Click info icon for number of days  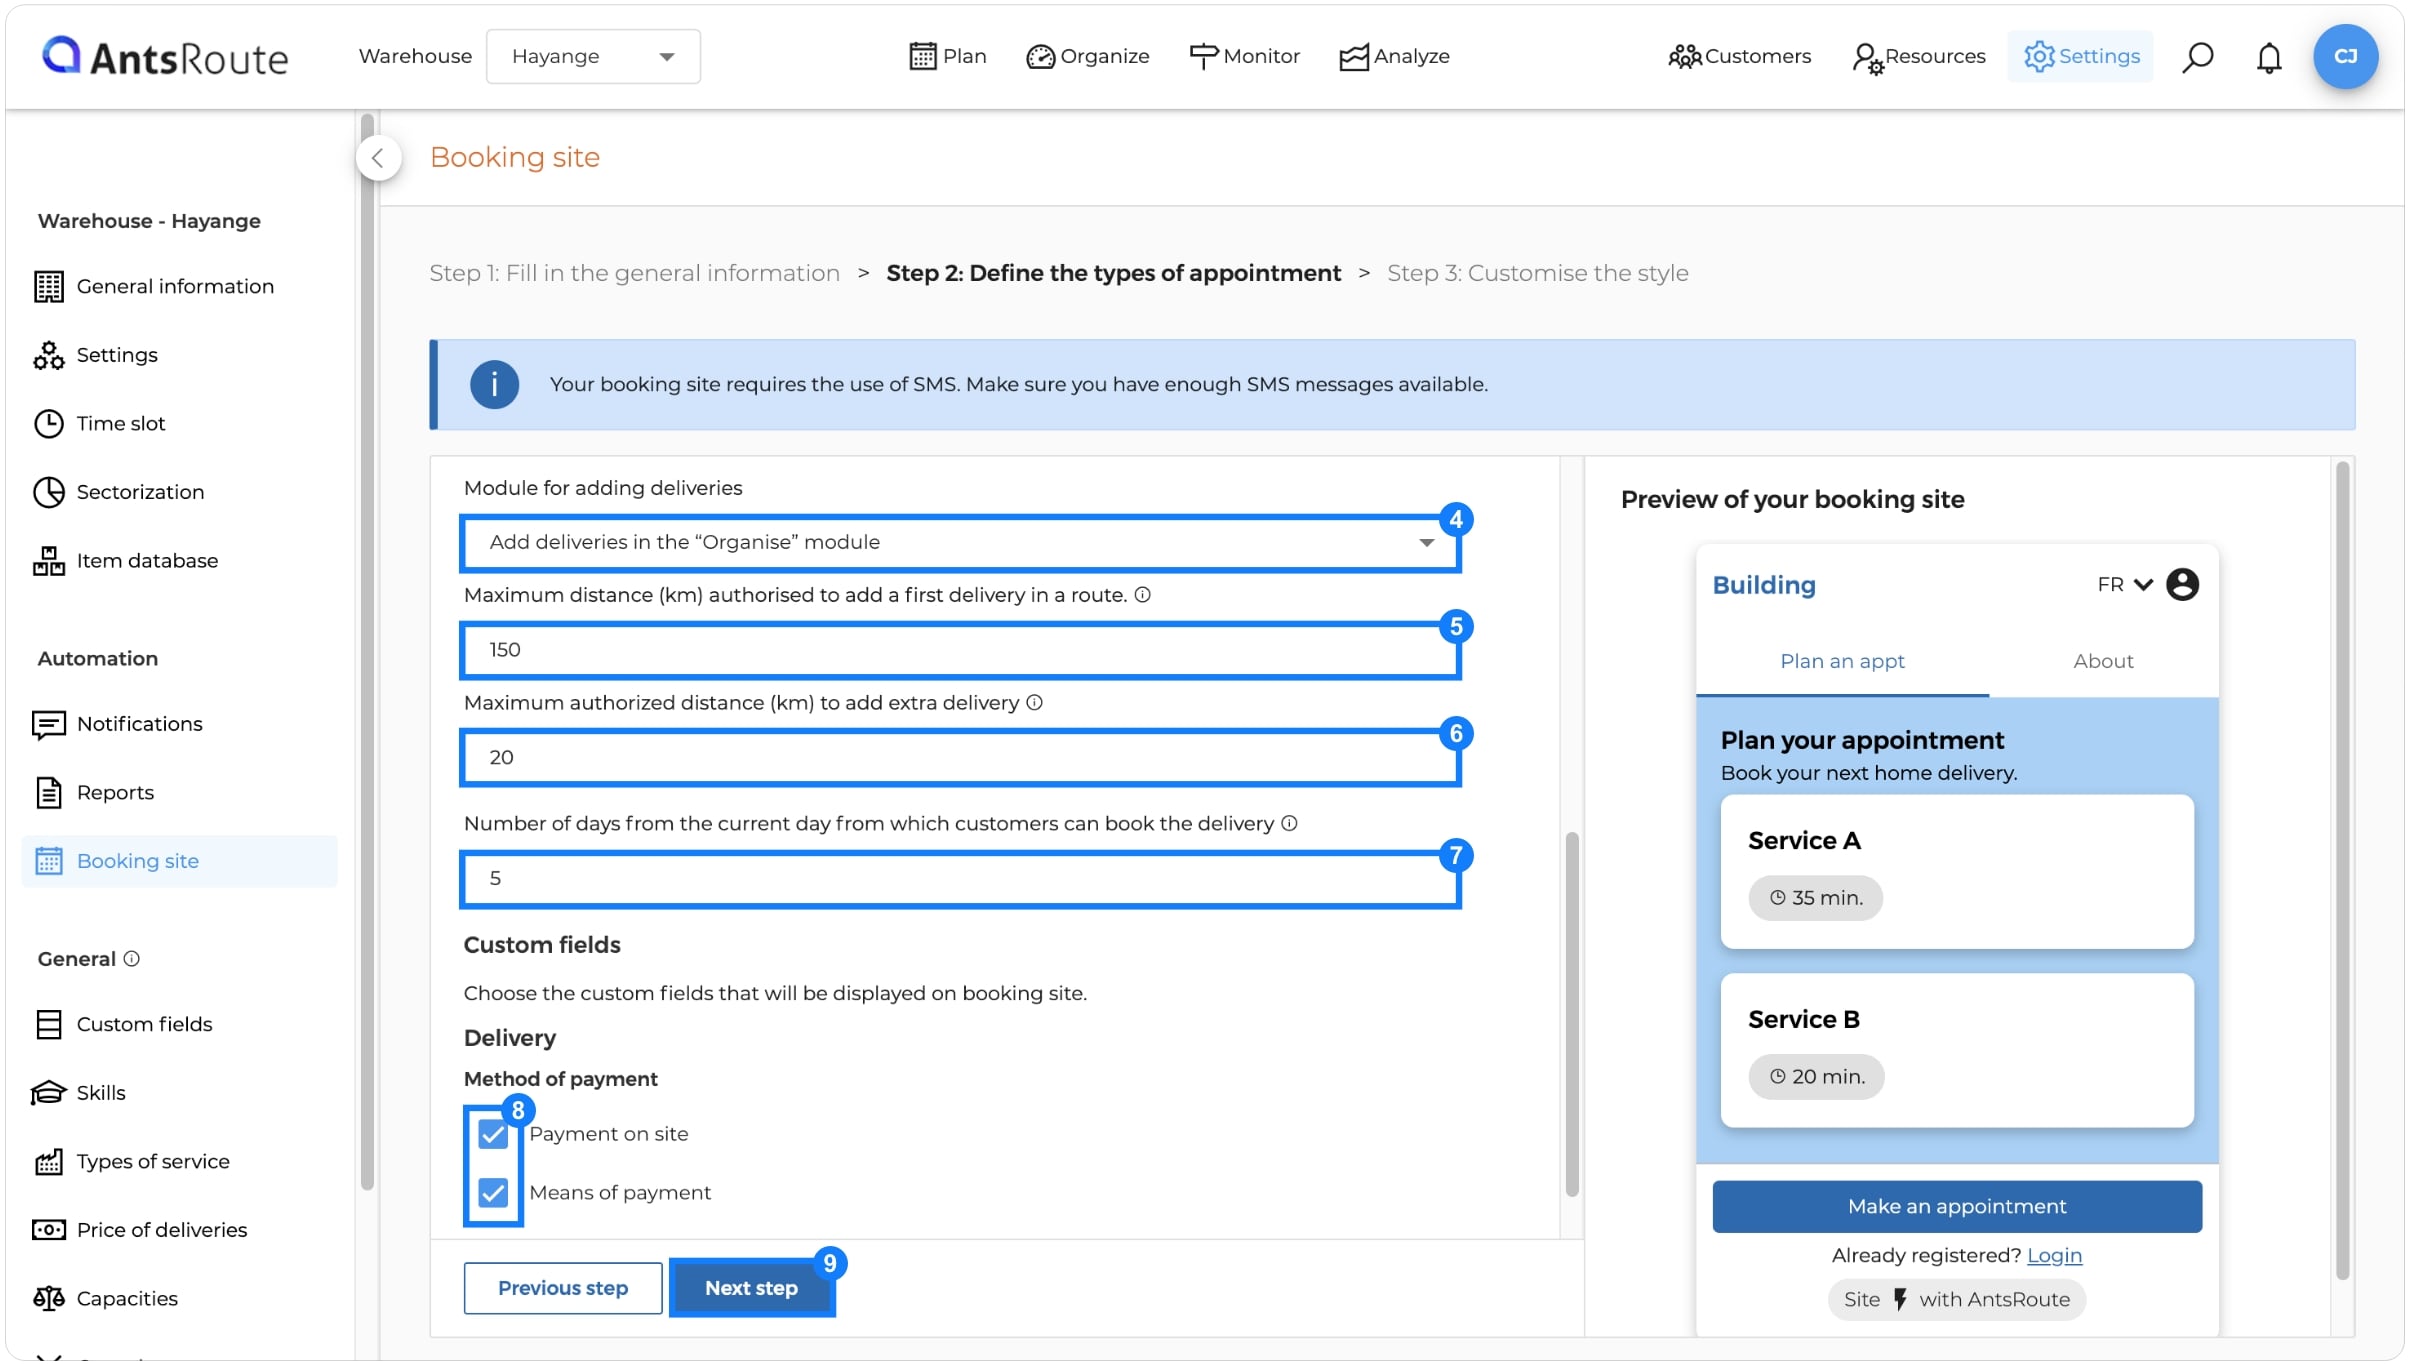click(1289, 824)
